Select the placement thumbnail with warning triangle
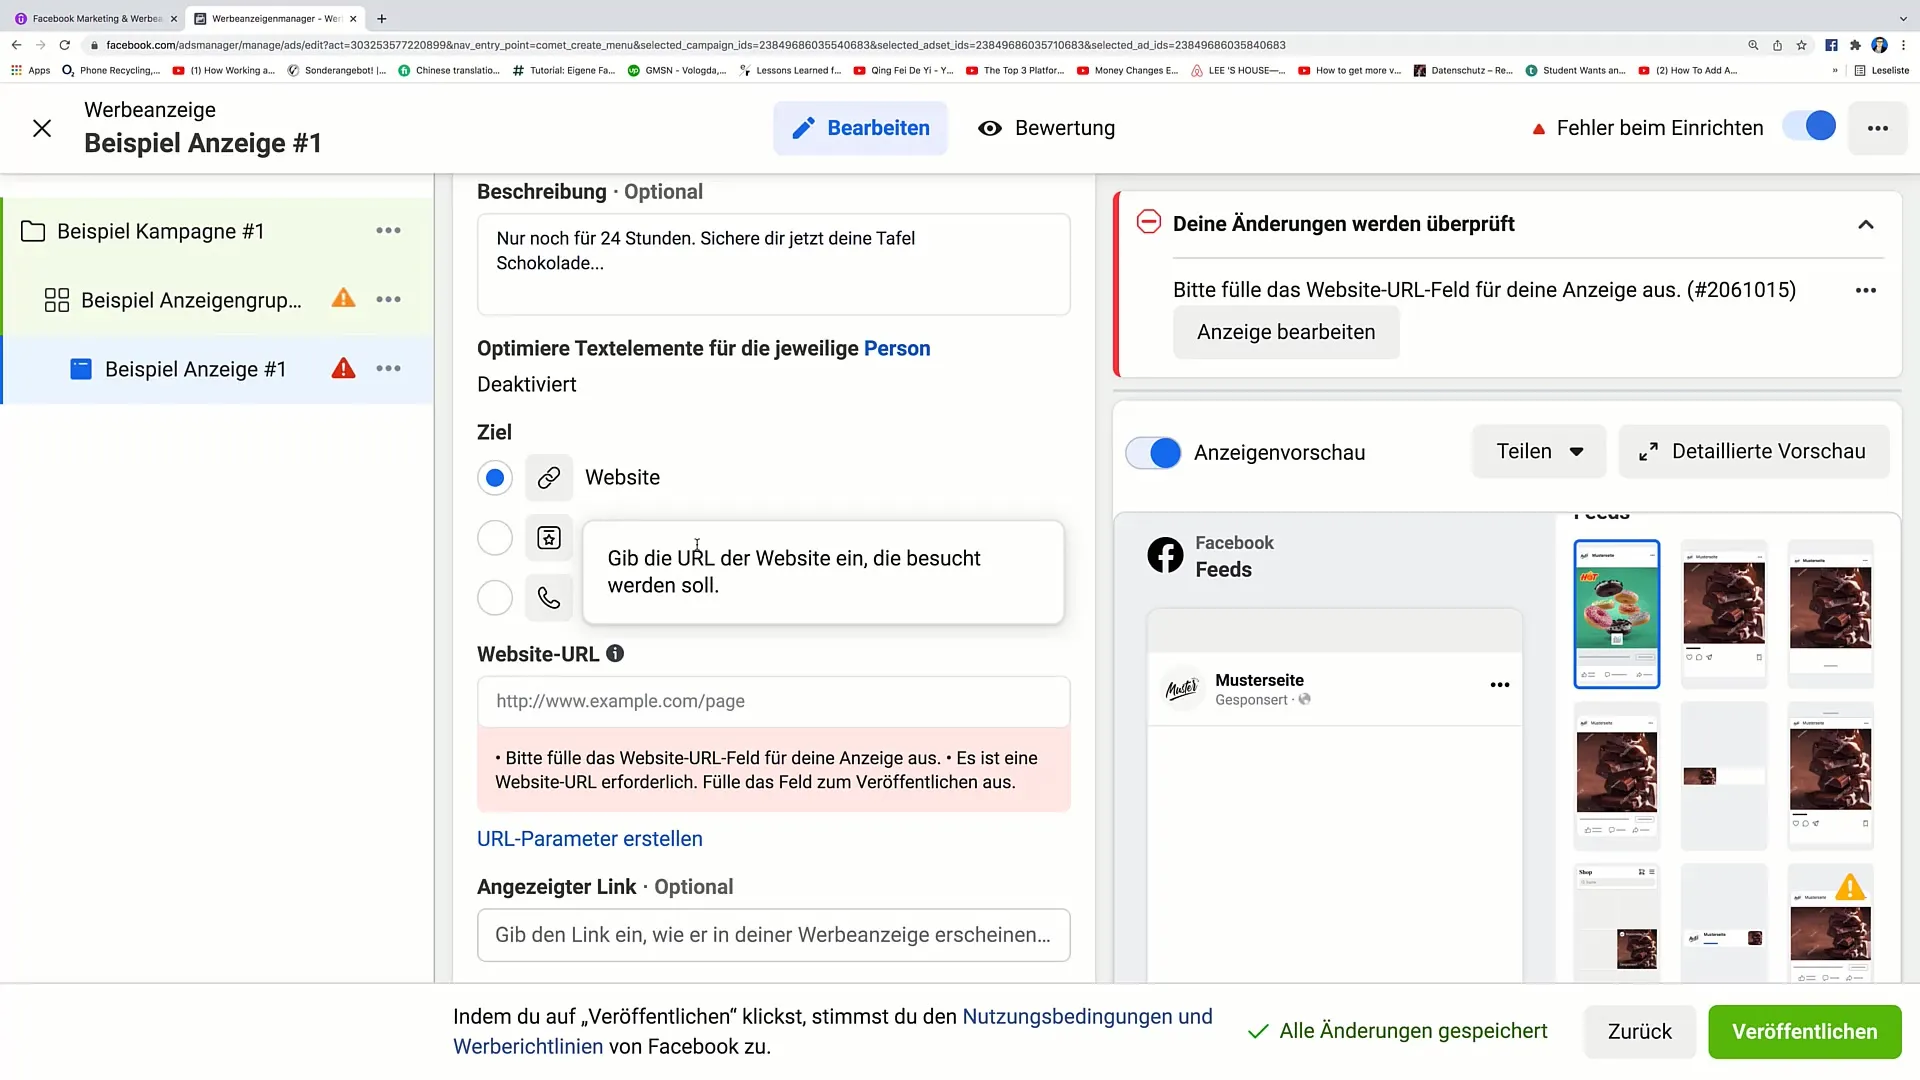Viewport: 1920px width, 1080px height. tap(1831, 925)
